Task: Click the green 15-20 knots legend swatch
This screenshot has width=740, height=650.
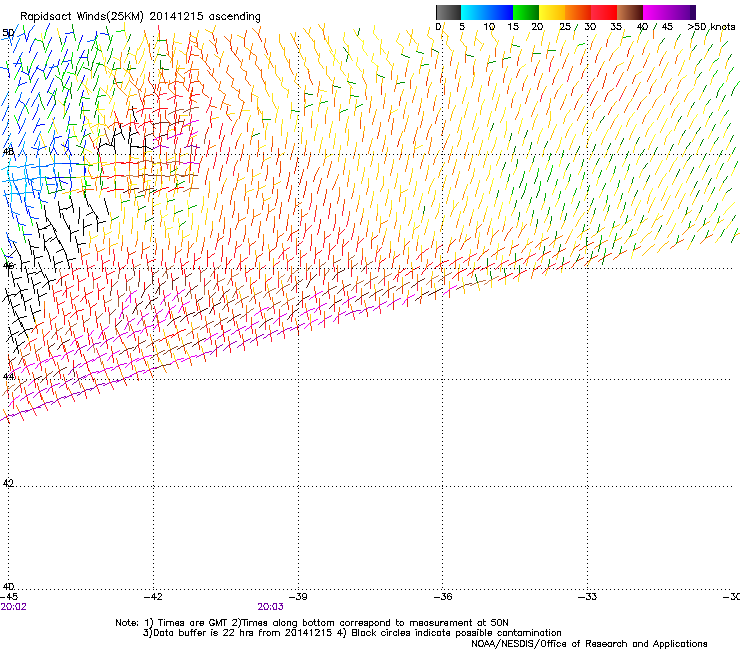Action: coord(526,12)
